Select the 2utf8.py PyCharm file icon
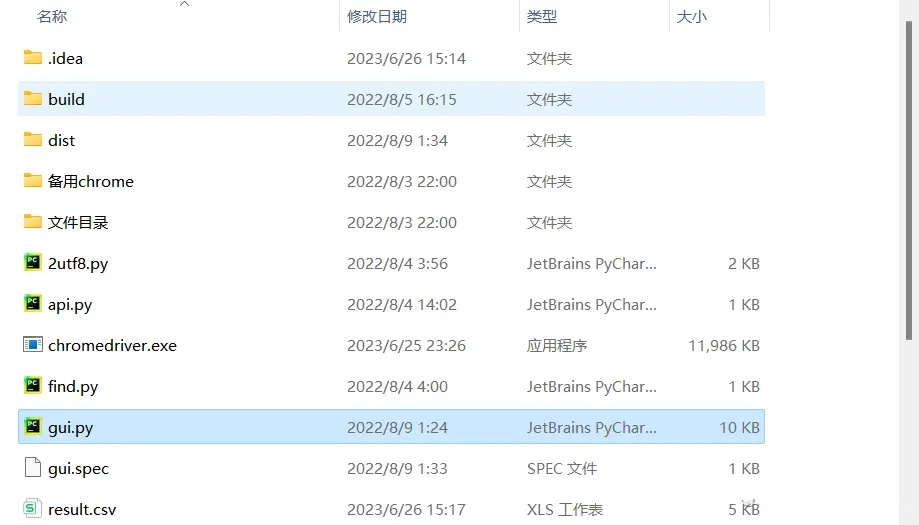The image size is (919, 525). (33, 263)
